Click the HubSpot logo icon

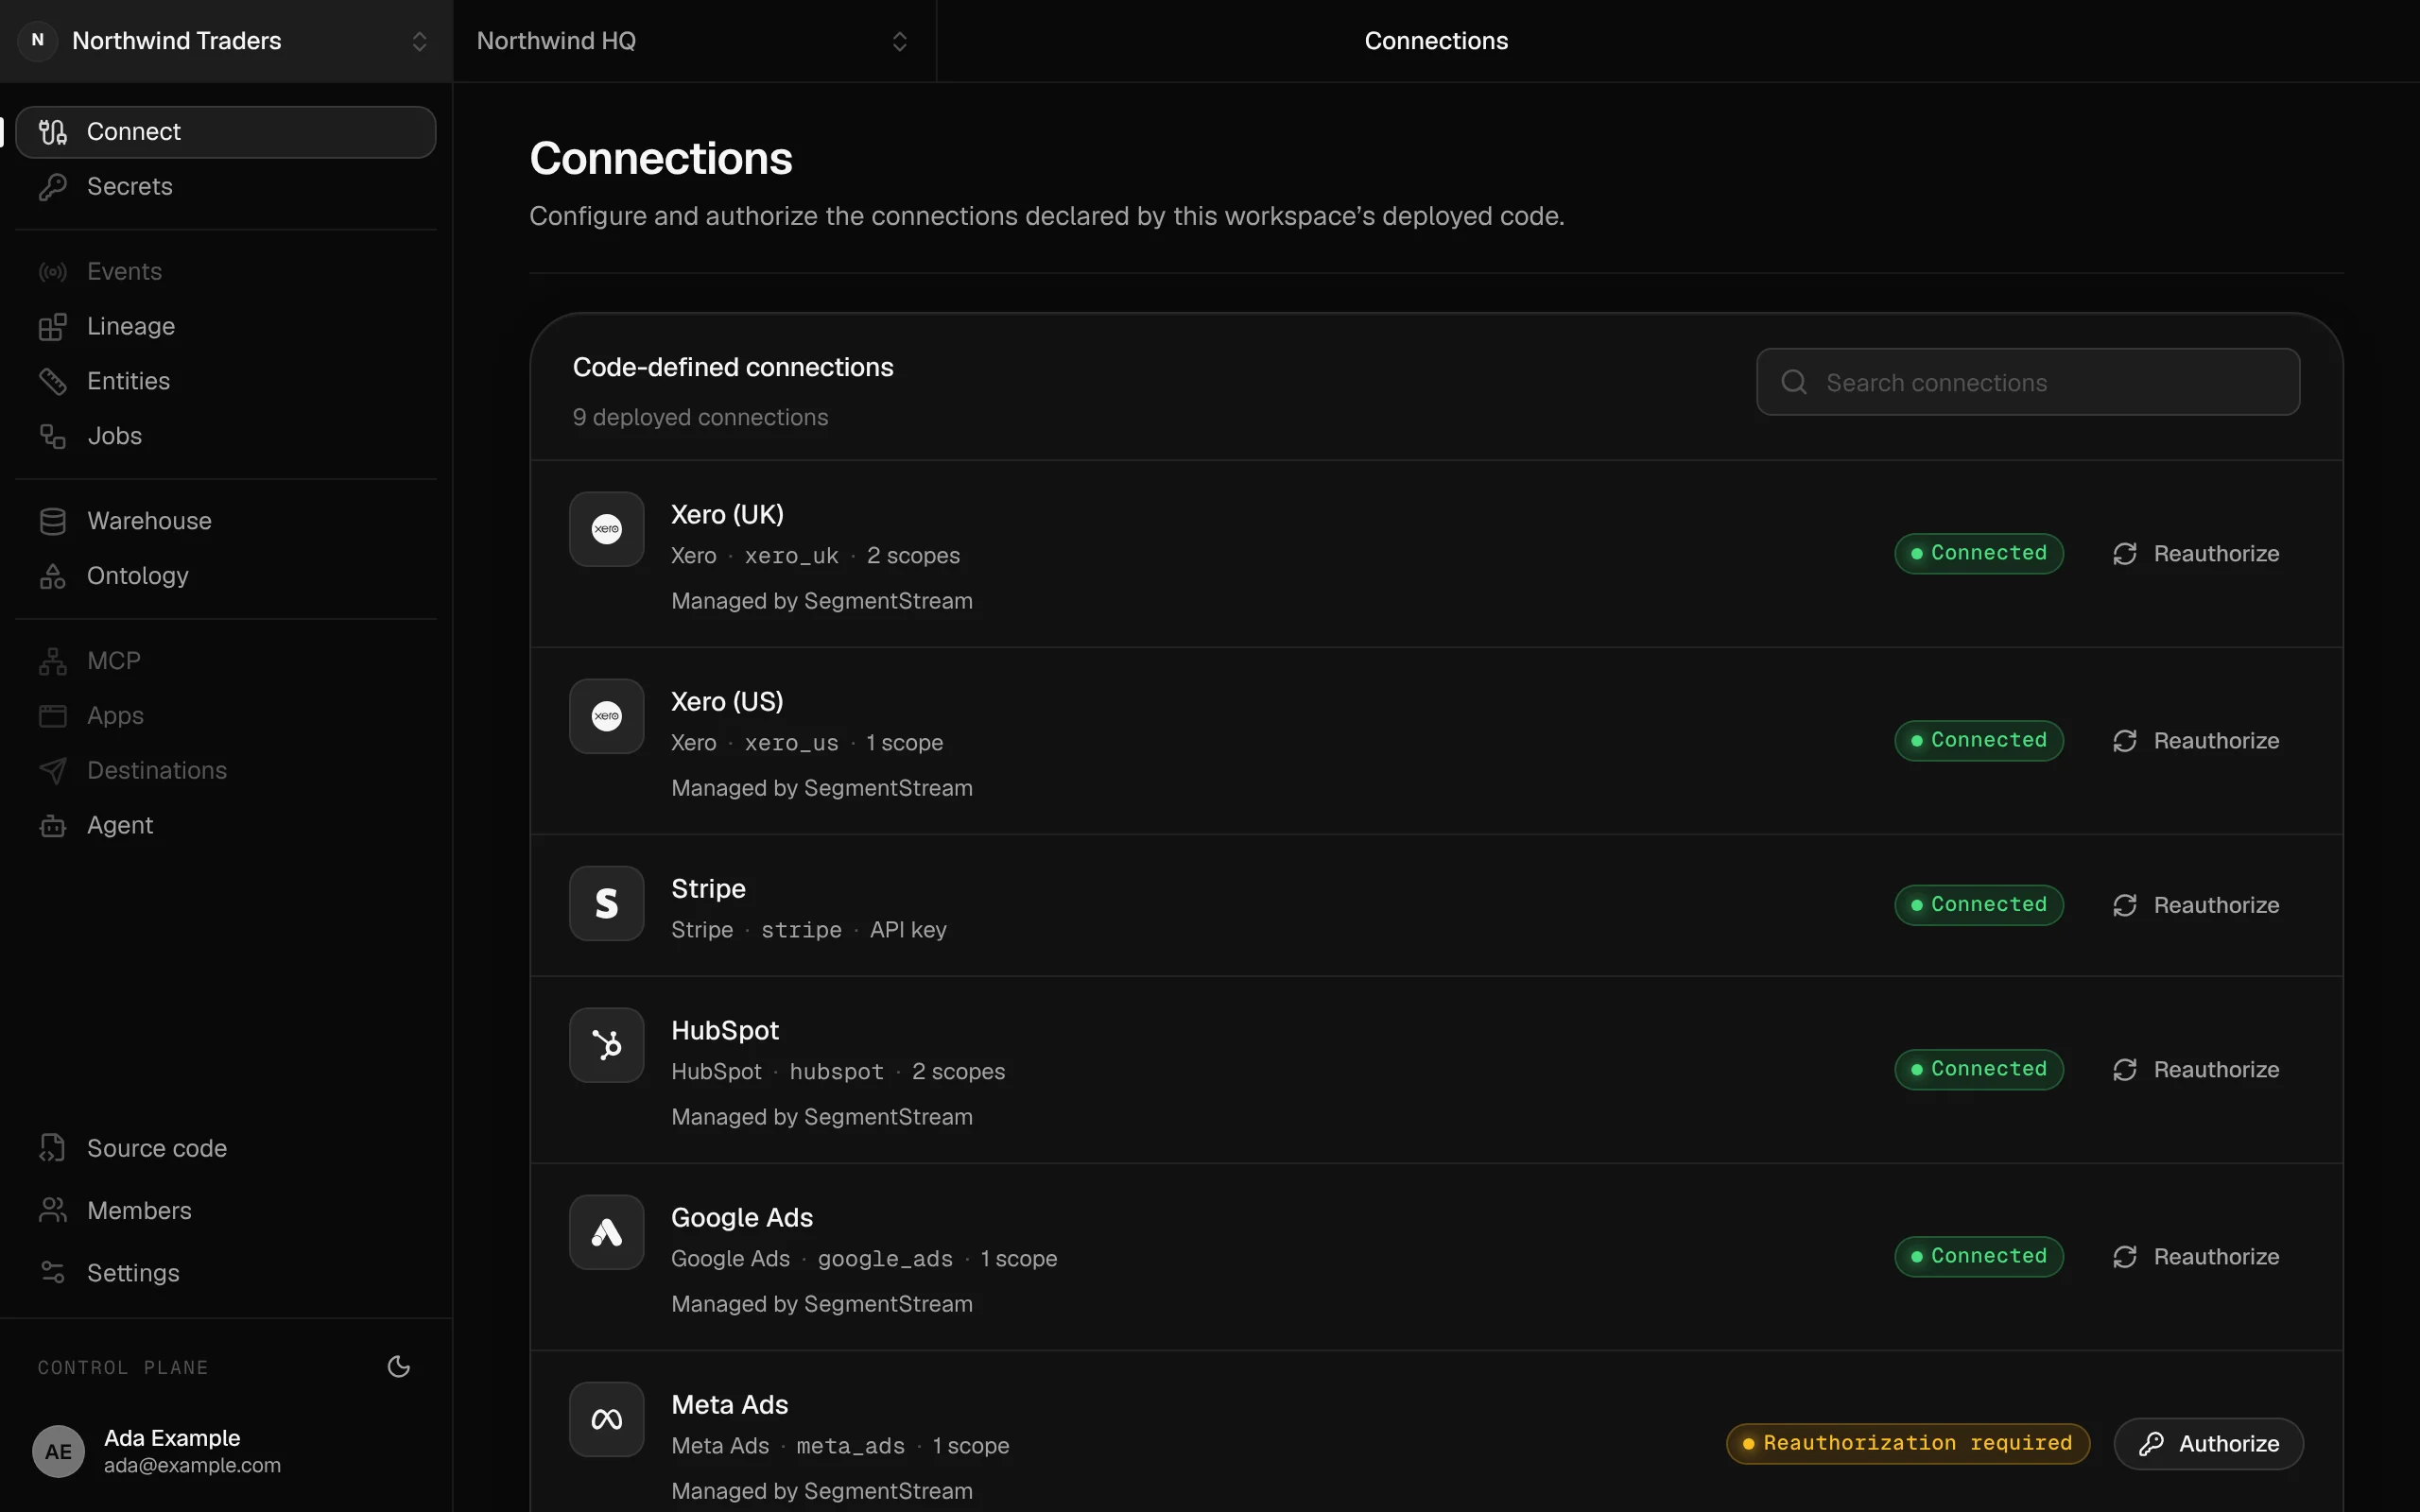pos(607,1045)
